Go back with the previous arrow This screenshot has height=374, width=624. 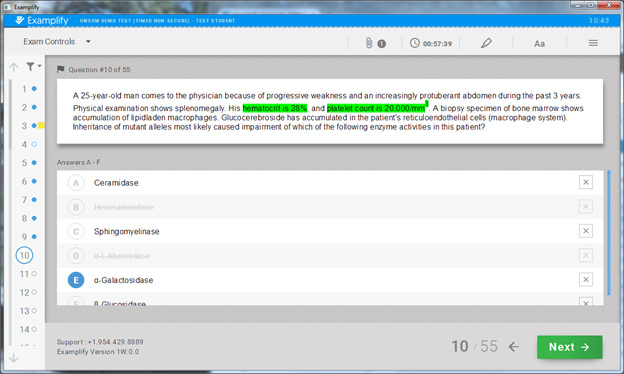(x=514, y=347)
